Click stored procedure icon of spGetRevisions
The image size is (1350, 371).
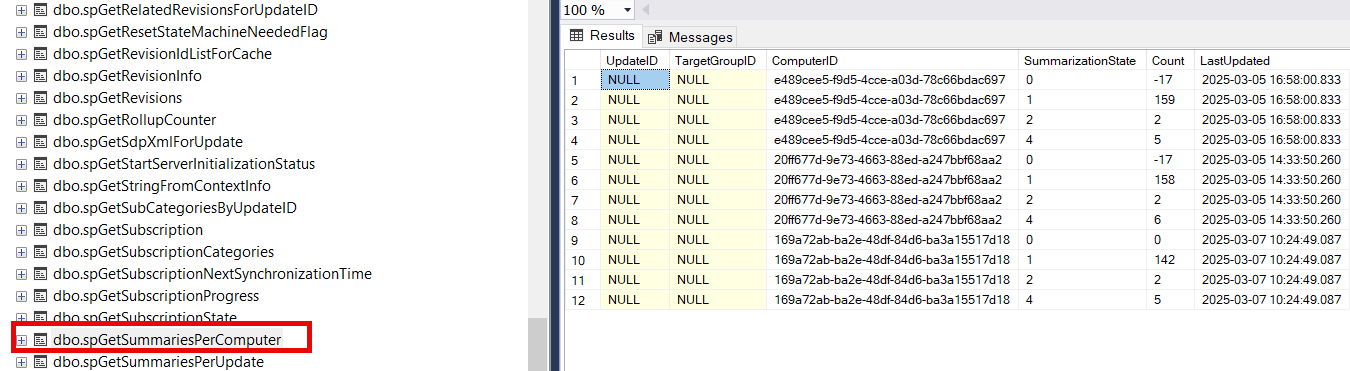pos(41,98)
